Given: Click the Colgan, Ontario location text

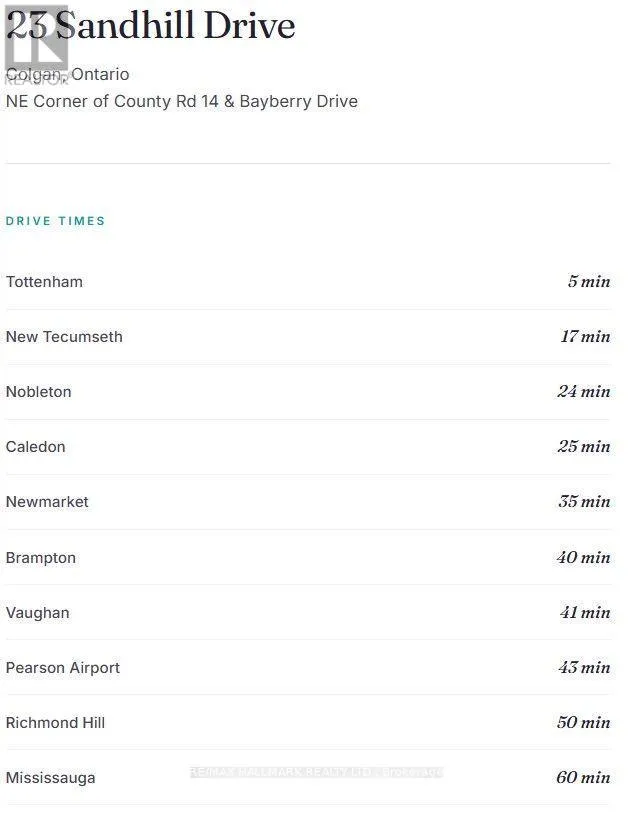Looking at the screenshot, I should (x=68, y=74).
